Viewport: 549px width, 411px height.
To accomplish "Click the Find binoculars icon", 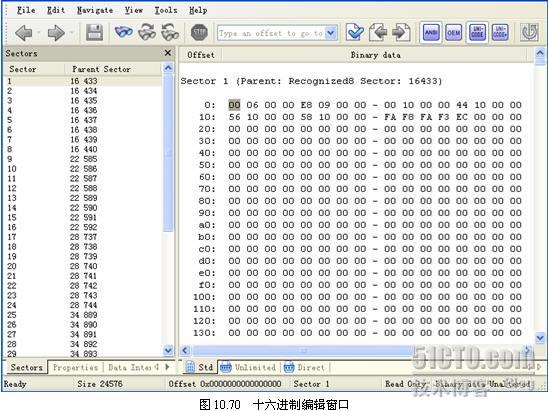I will [124, 33].
